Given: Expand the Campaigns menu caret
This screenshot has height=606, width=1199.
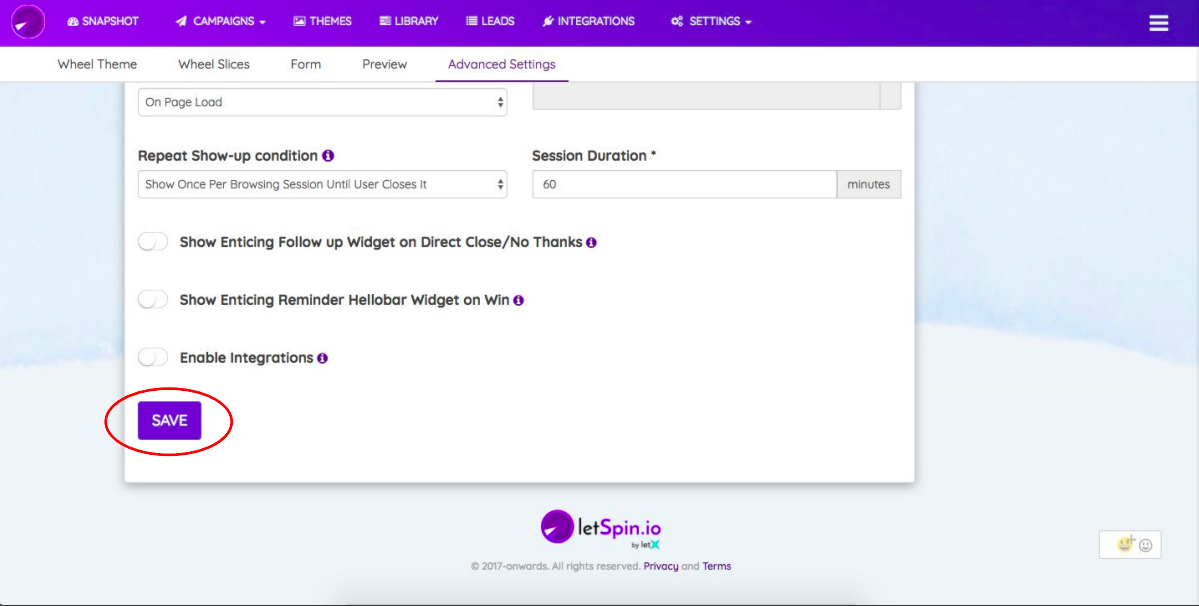Looking at the screenshot, I should coord(262,22).
